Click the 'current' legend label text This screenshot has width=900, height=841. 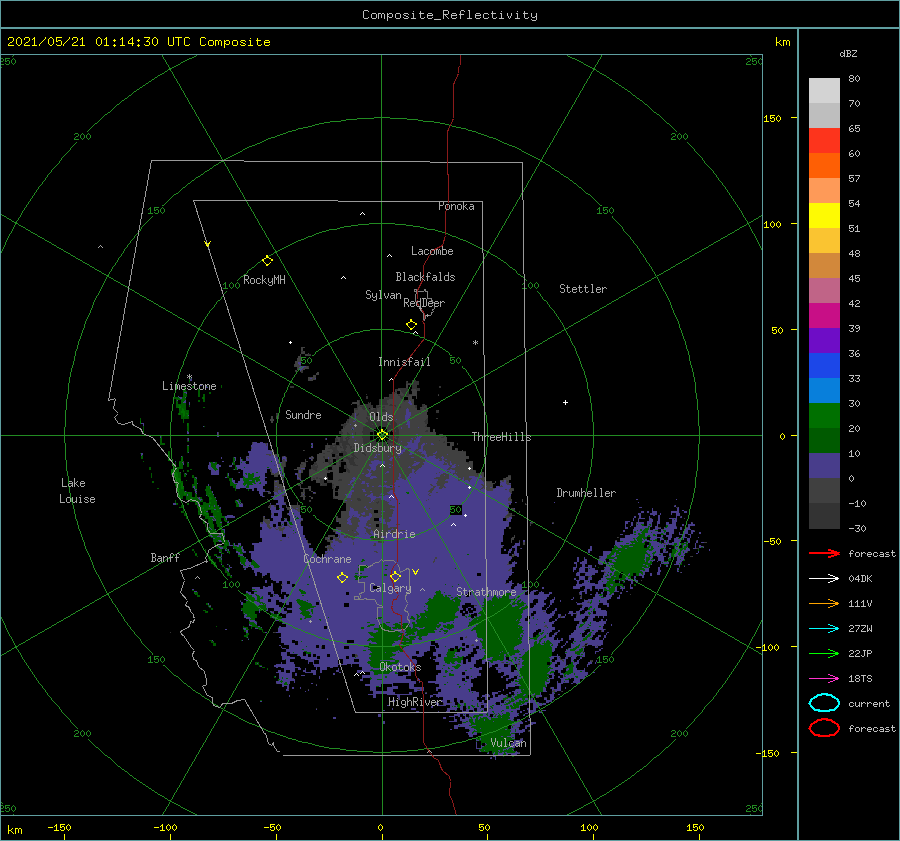pos(869,703)
